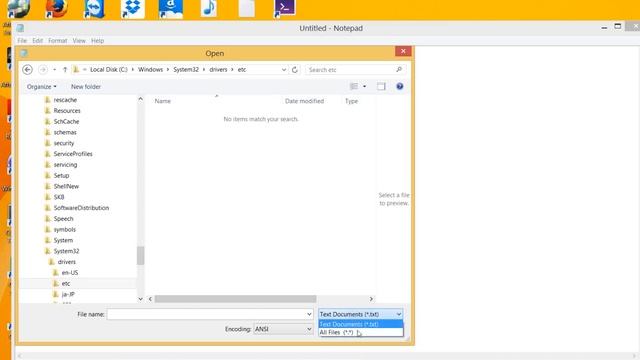Open Notepad View menu
Viewport: 640px width, 360px height.
79,41
